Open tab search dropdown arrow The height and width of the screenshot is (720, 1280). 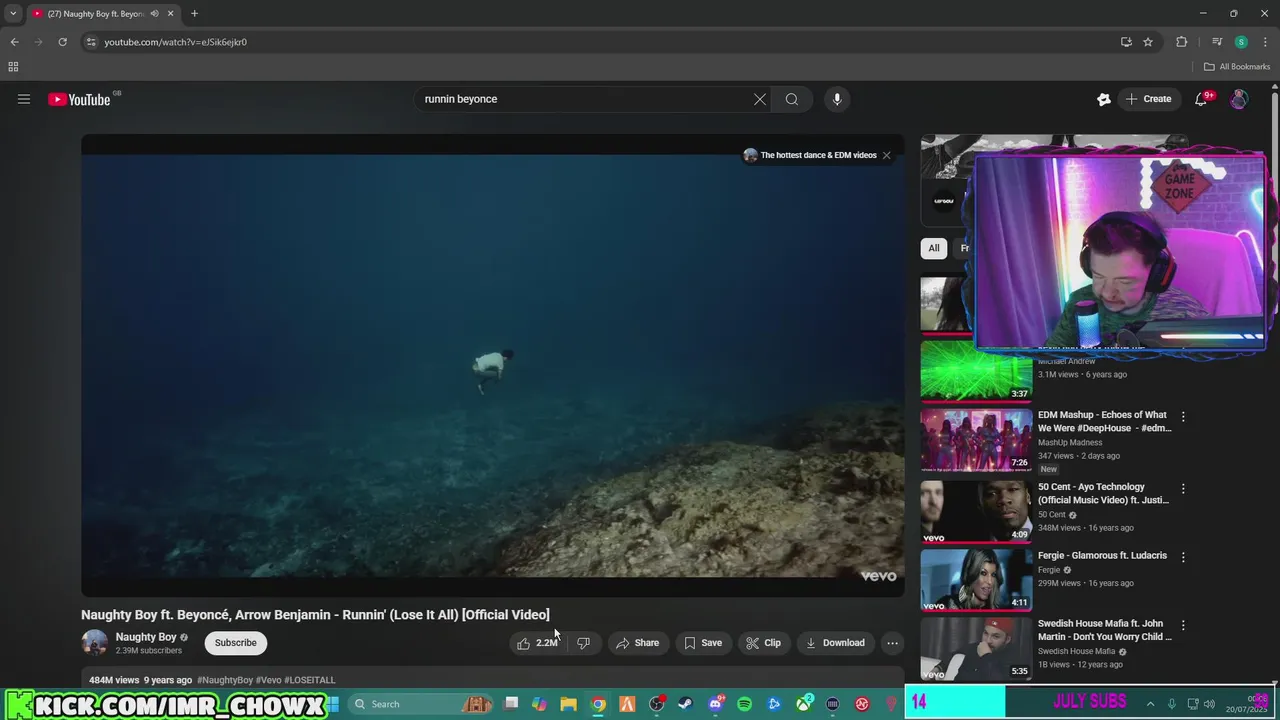pos(13,14)
